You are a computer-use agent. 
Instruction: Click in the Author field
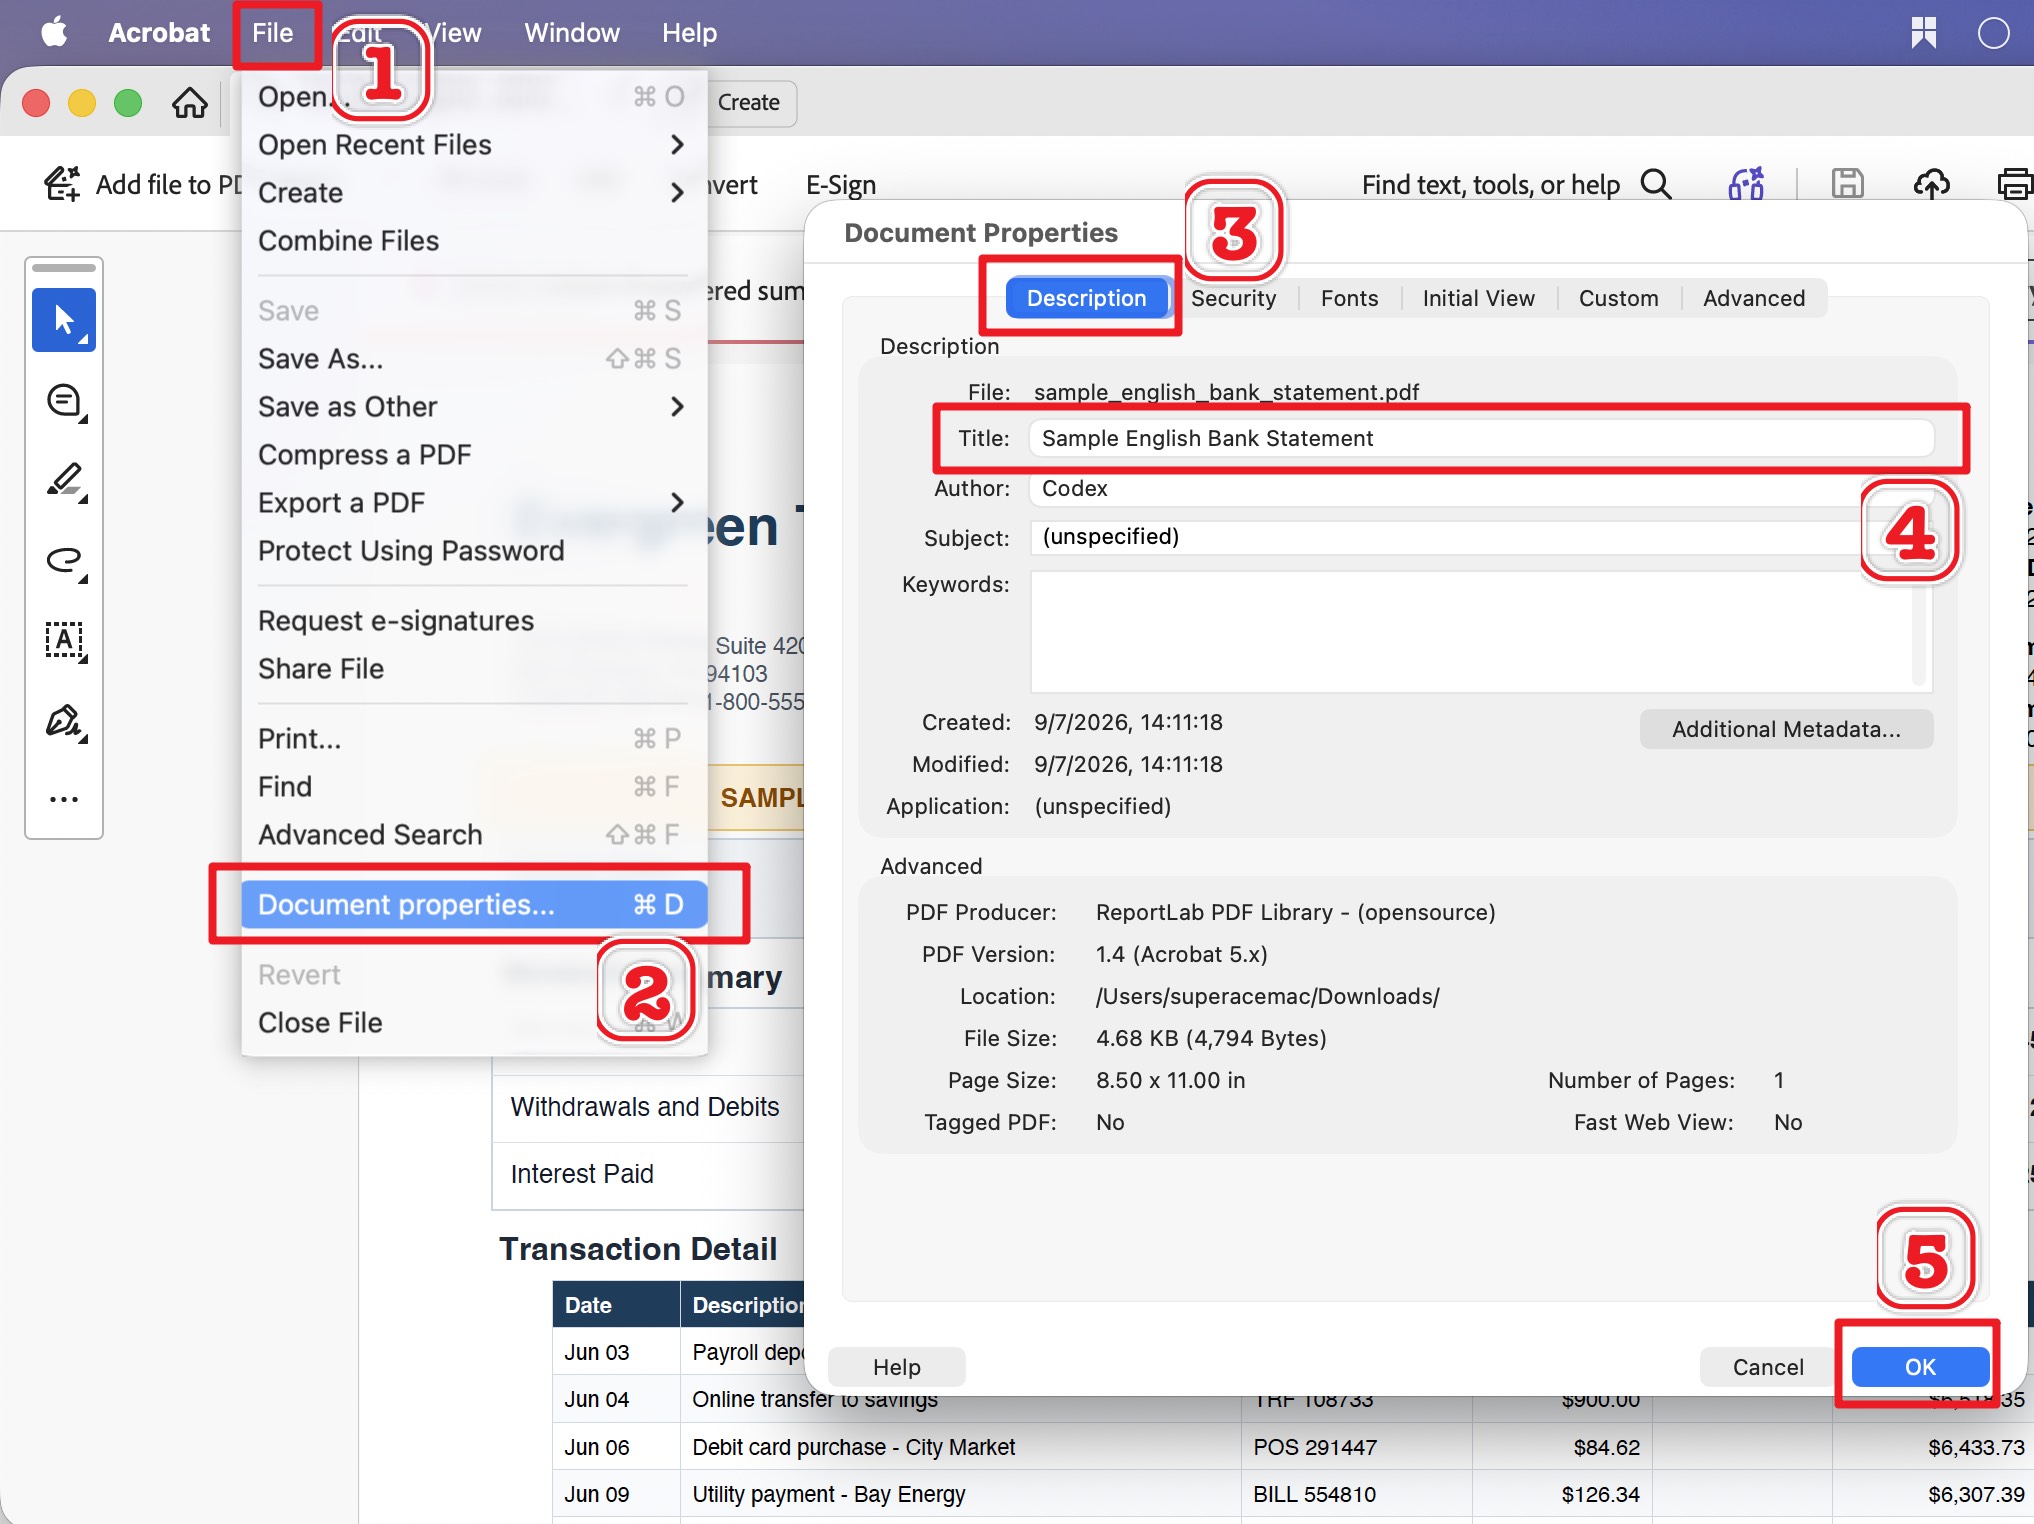pos(1481,488)
